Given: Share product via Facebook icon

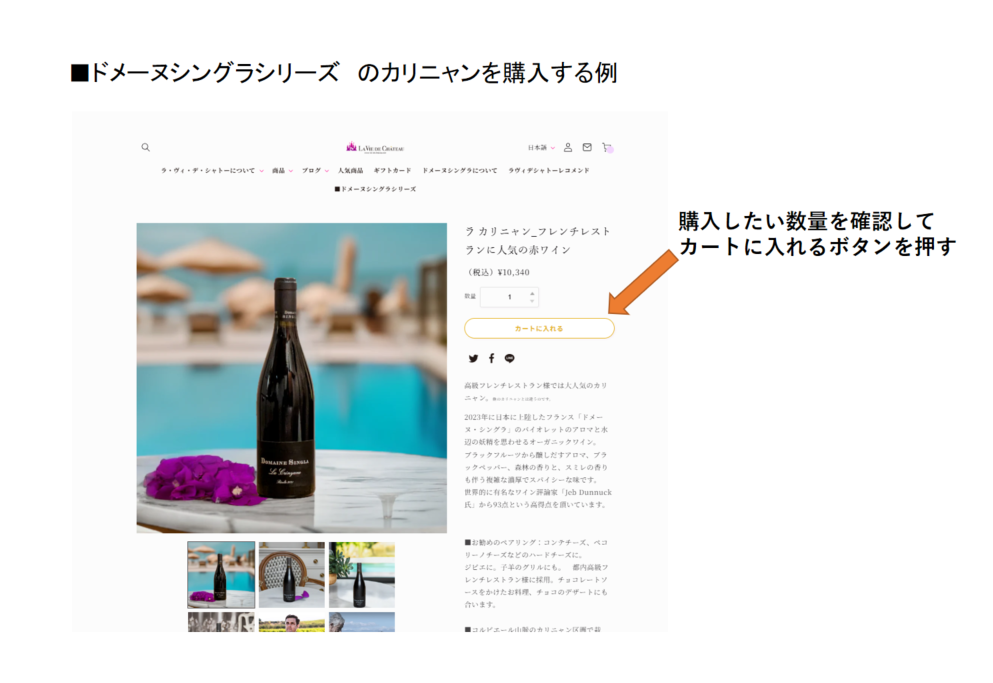Looking at the screenshot, I should [491, 359].
